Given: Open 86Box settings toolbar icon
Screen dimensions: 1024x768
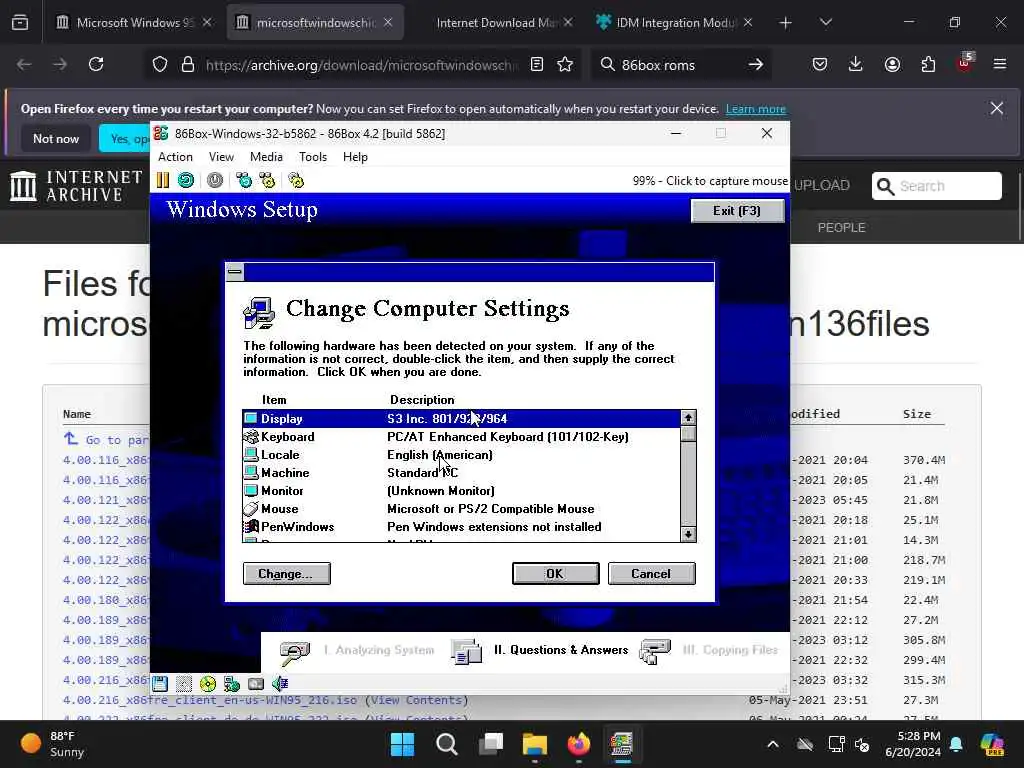Looking at the screenshot, I should pyautogui.click(x=296, y=180).
